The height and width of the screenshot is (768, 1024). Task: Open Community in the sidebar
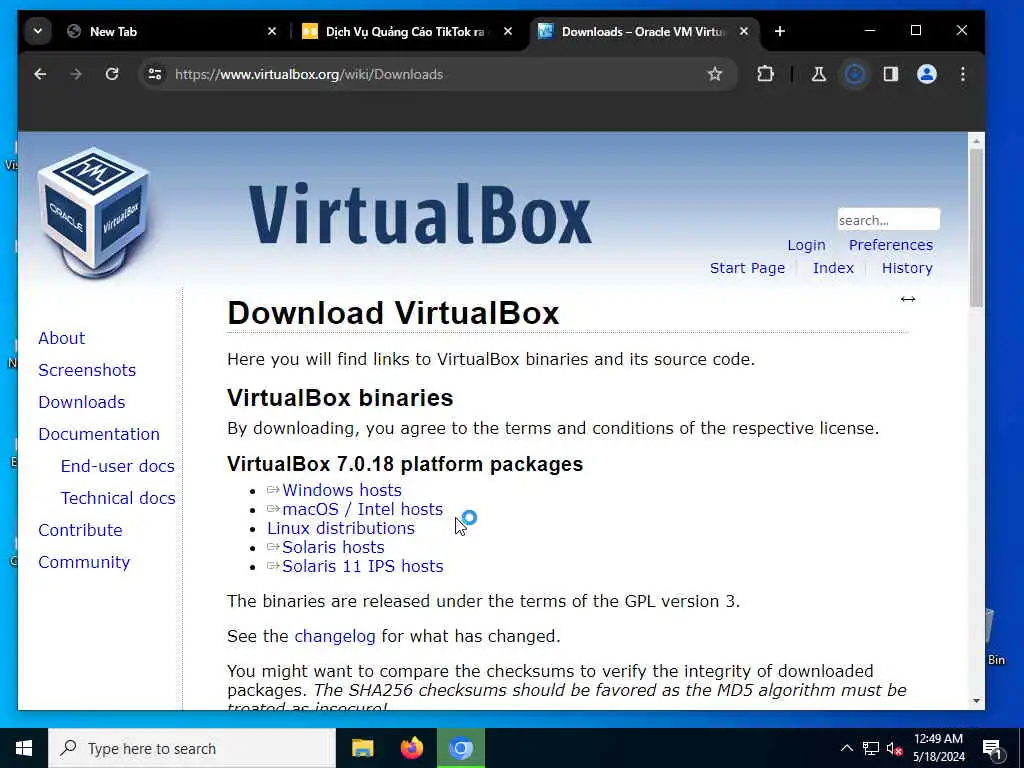(84, 562)
